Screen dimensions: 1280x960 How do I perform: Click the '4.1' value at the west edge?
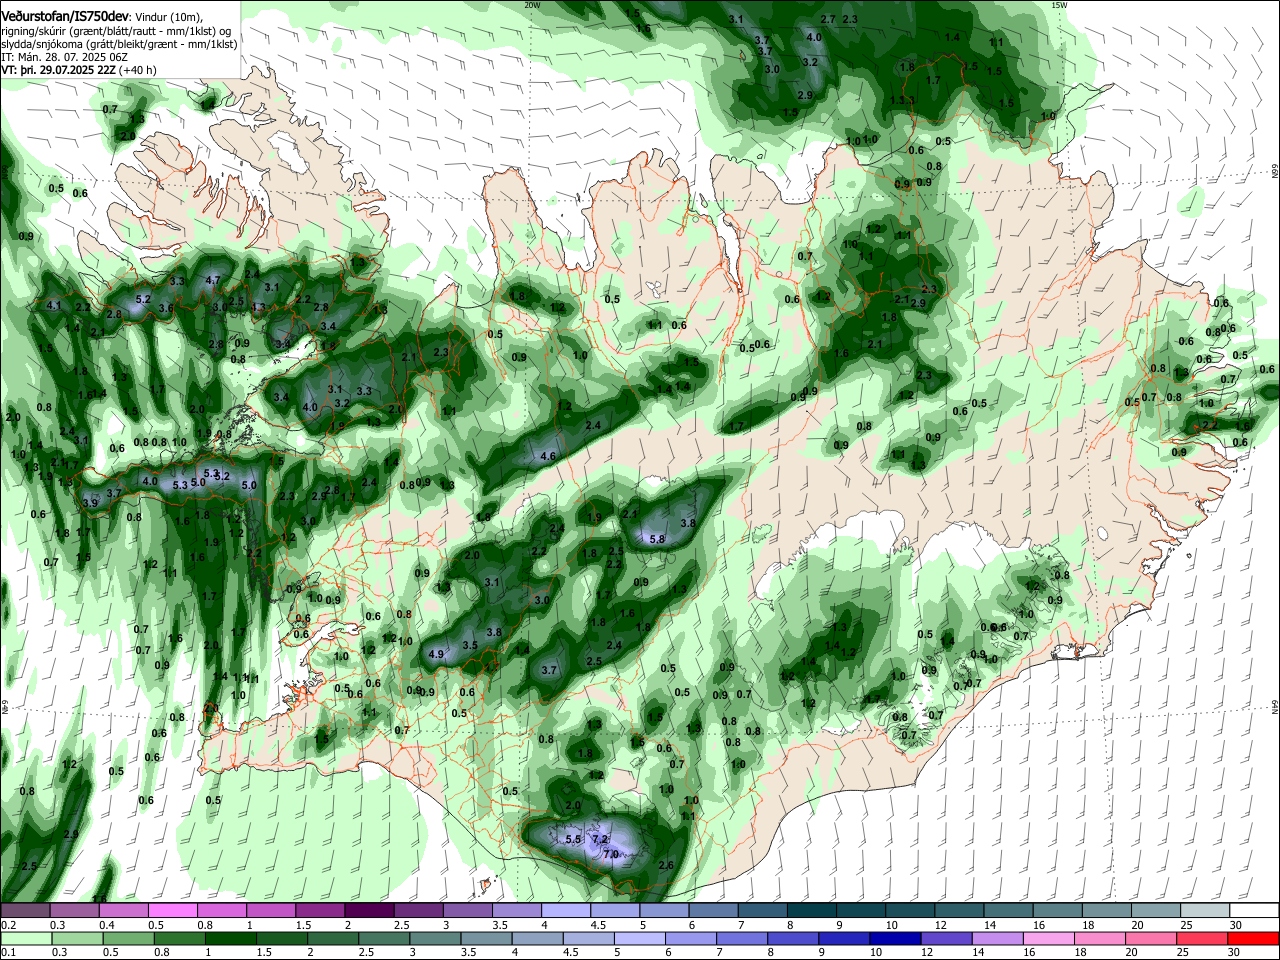[x=54, y=305]
